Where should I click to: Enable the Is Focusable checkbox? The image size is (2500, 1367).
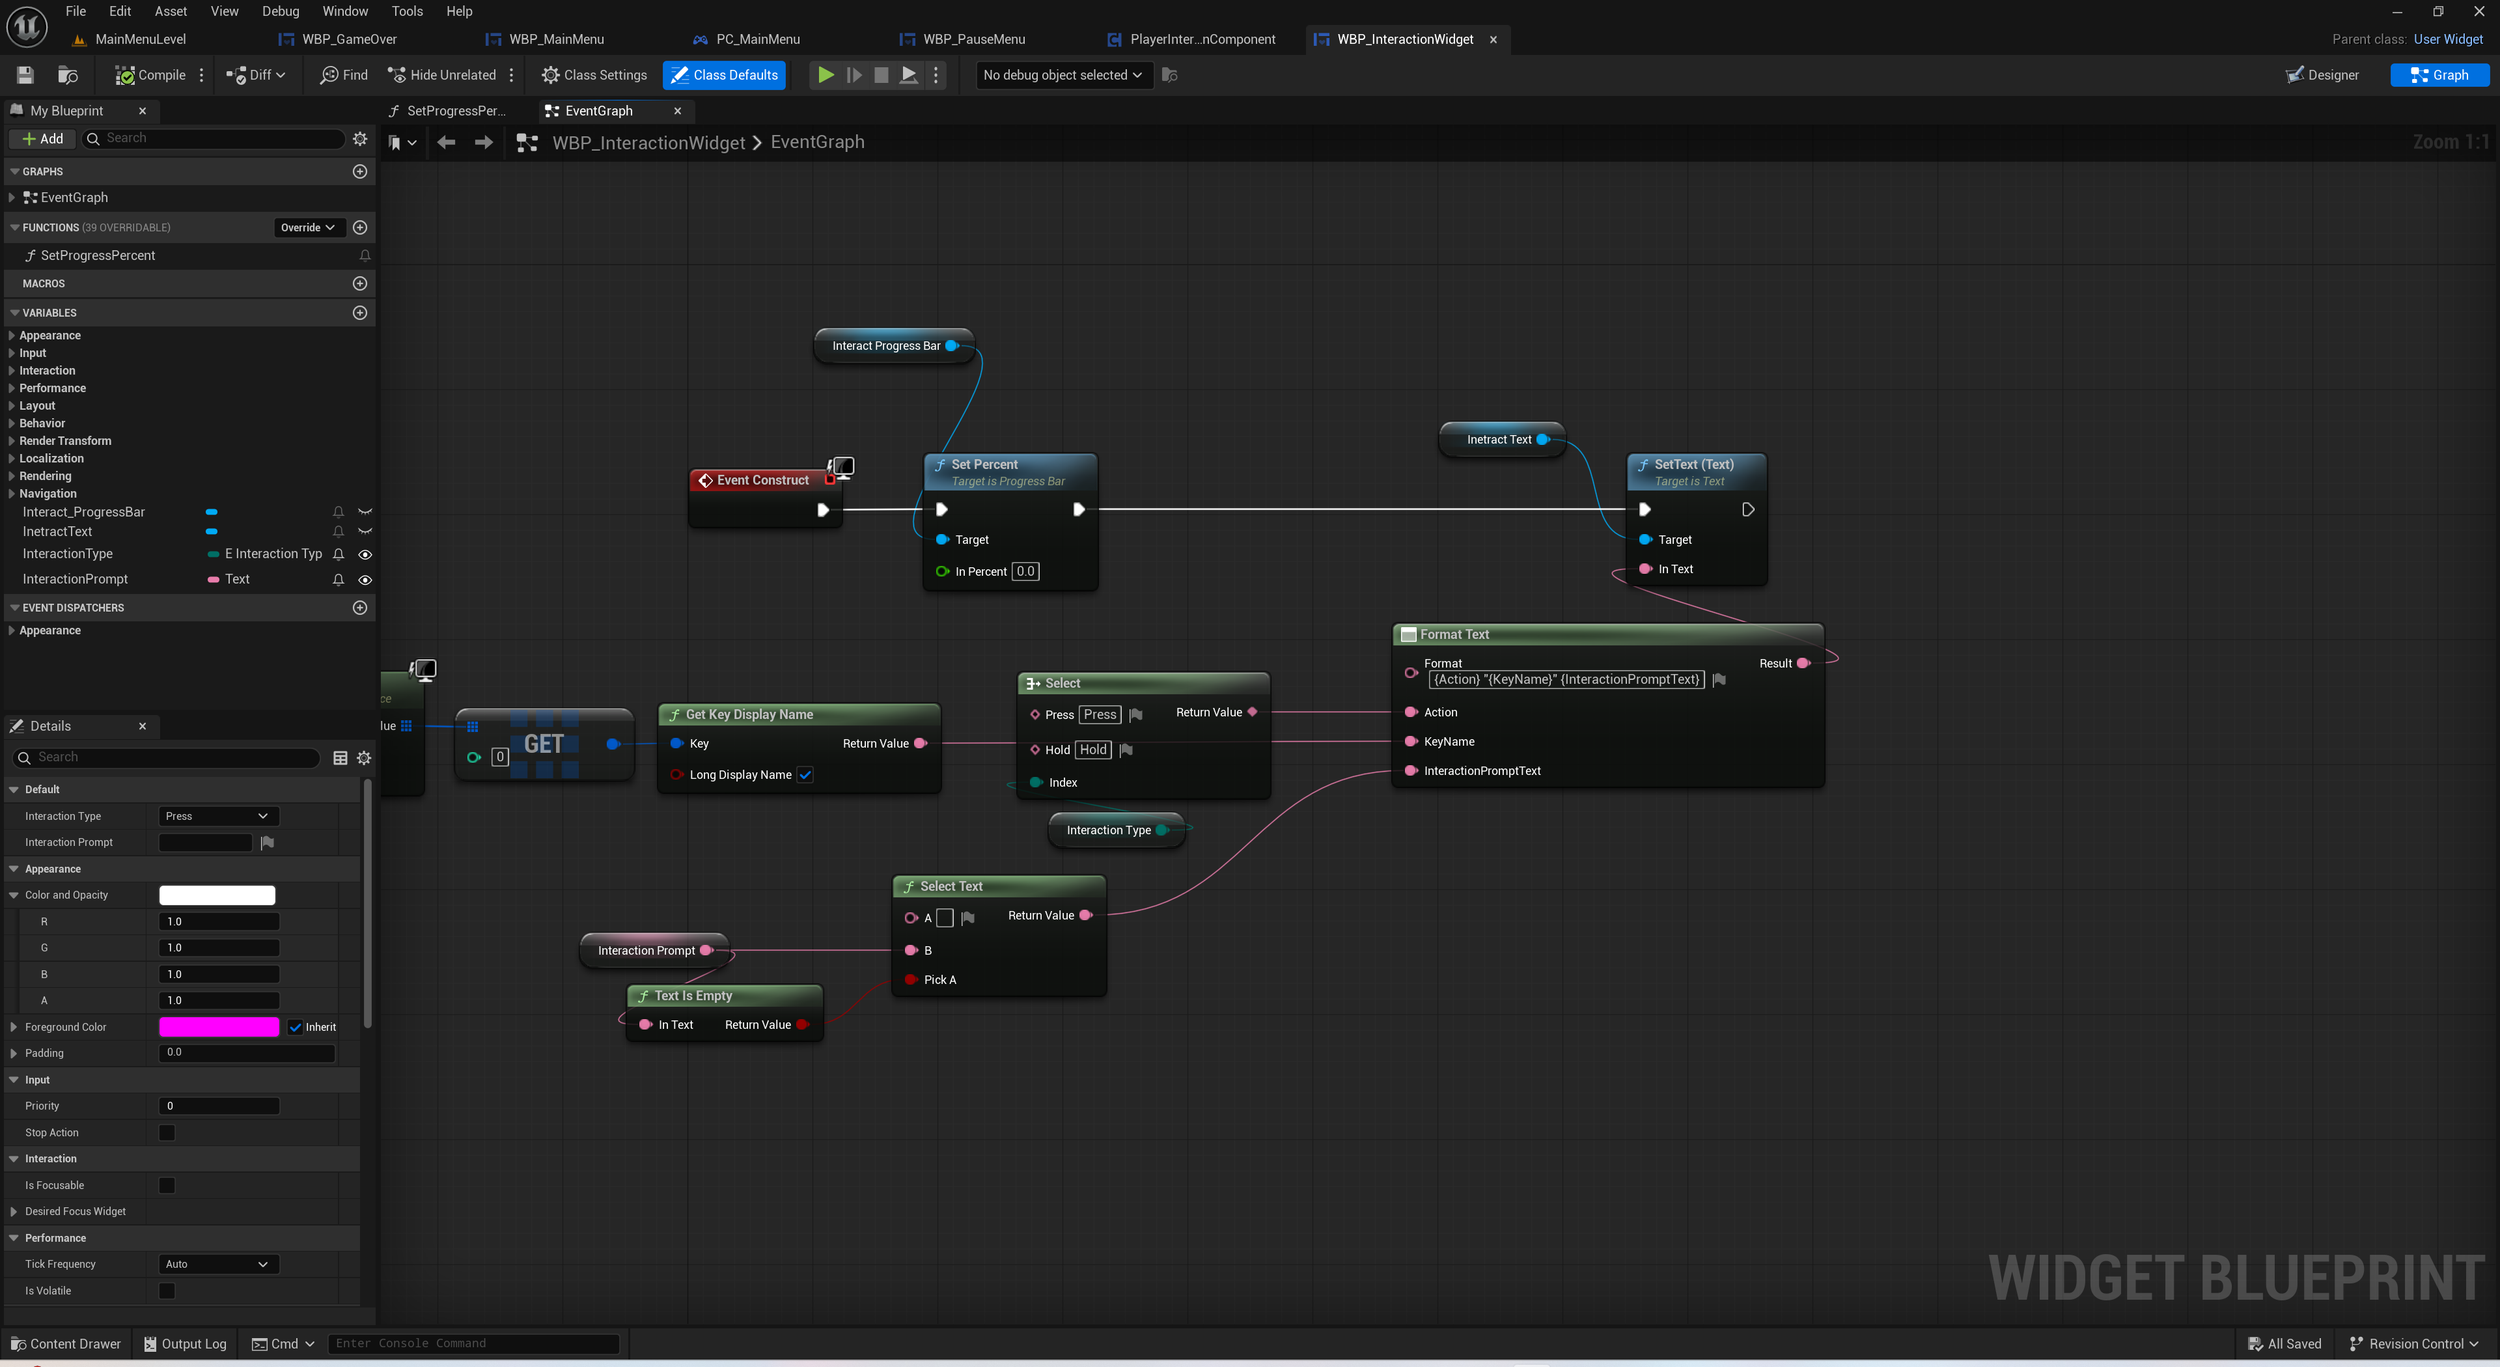(x=167, y=1186)
